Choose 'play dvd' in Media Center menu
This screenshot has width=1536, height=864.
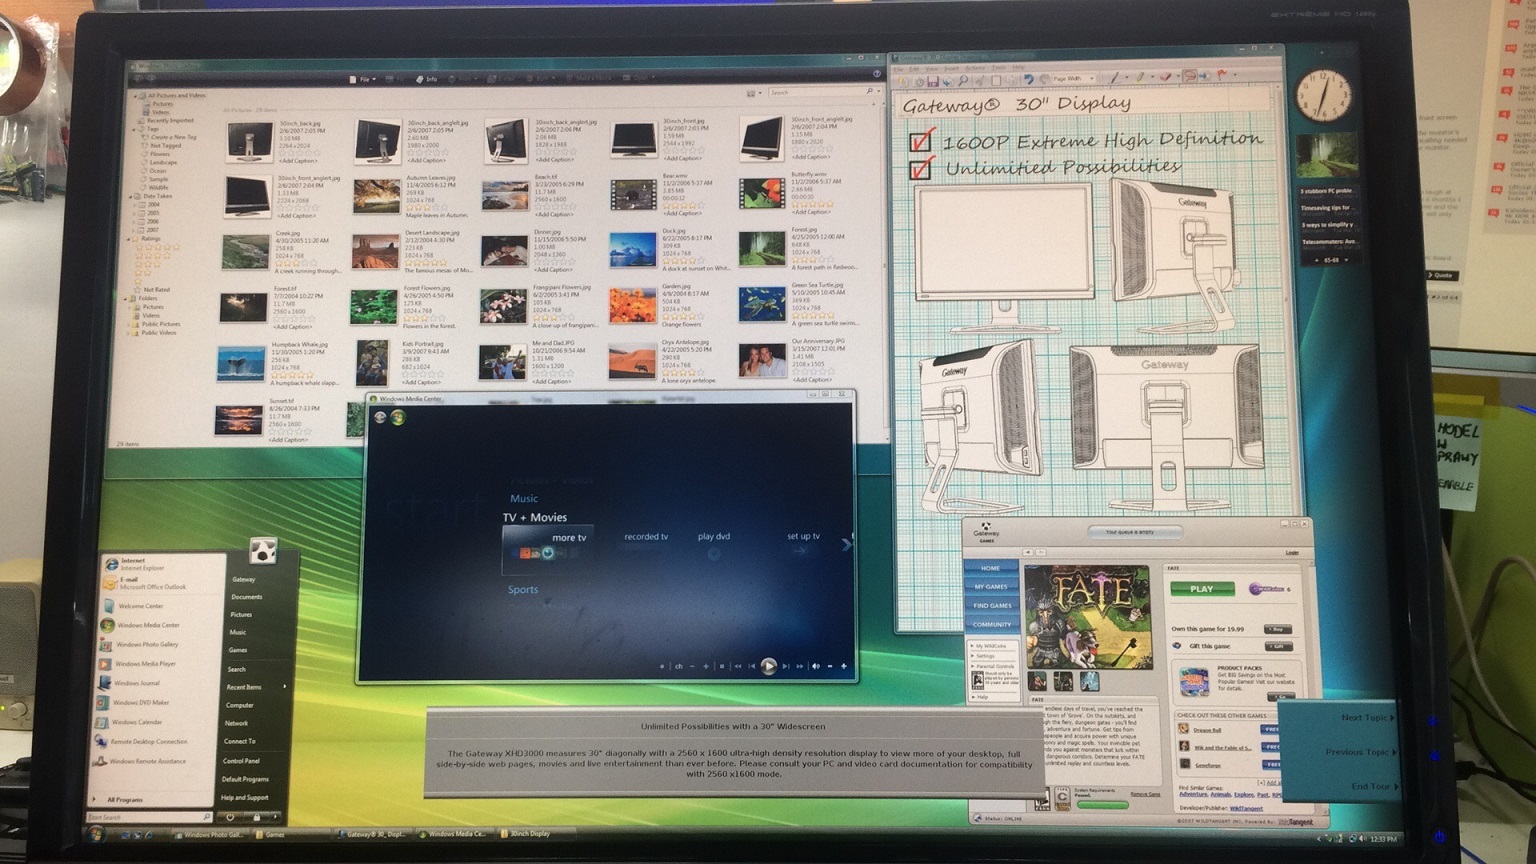tap(714, 537)
